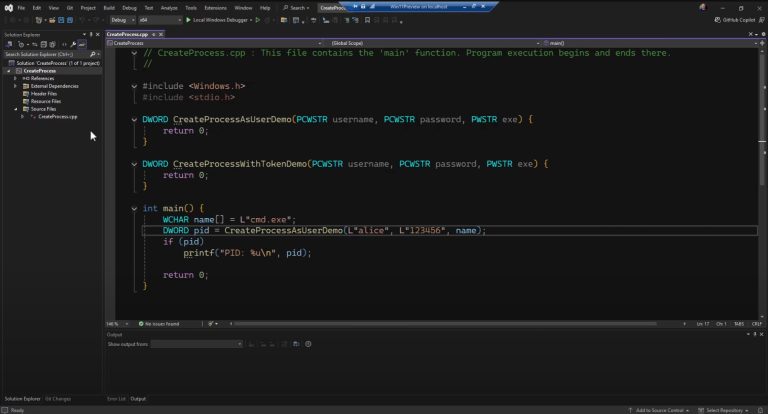
Task: Click the No issues found indicator
Action: pos(160,324)
